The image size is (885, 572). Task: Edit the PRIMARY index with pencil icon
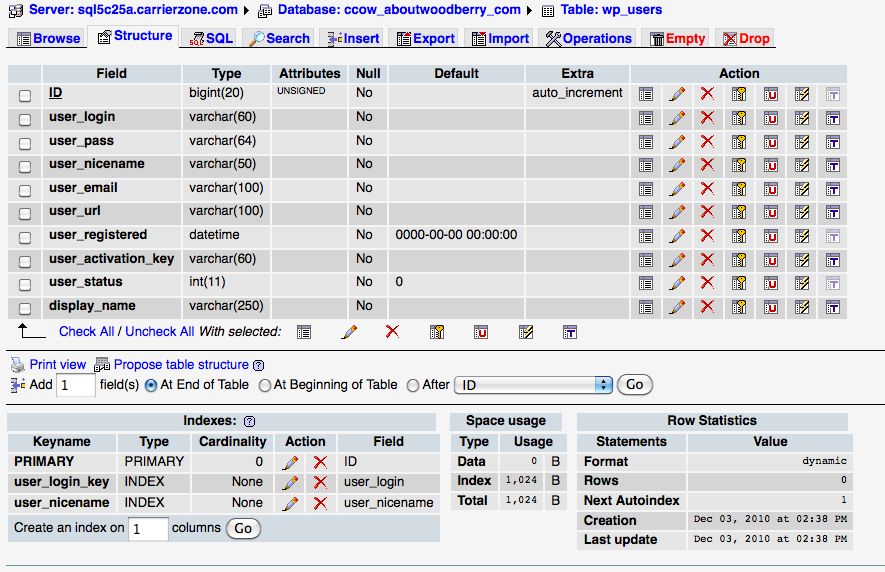pos(290,462)
